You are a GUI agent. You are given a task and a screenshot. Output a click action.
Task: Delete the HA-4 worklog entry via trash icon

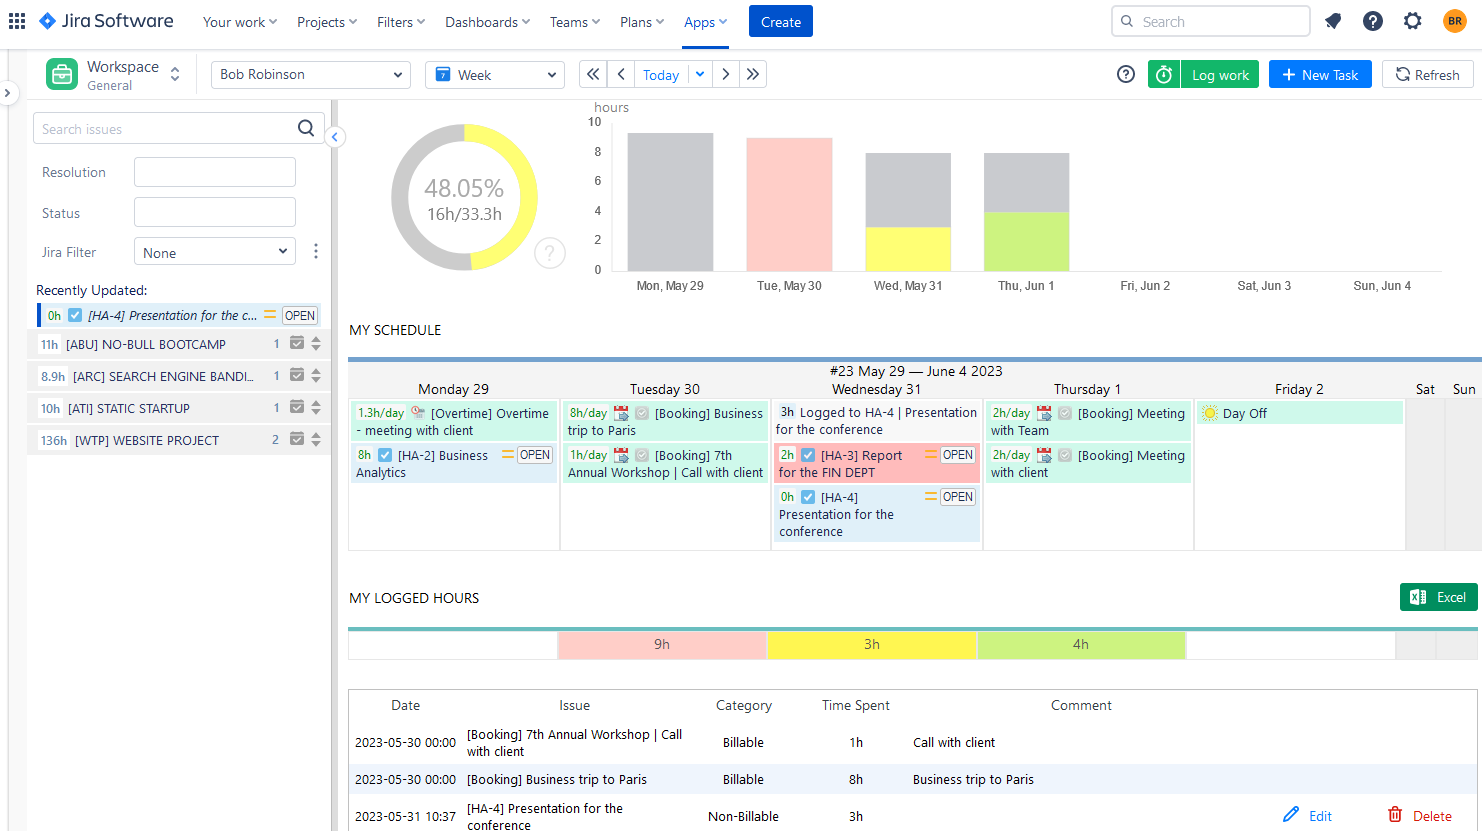[1396, 815]
